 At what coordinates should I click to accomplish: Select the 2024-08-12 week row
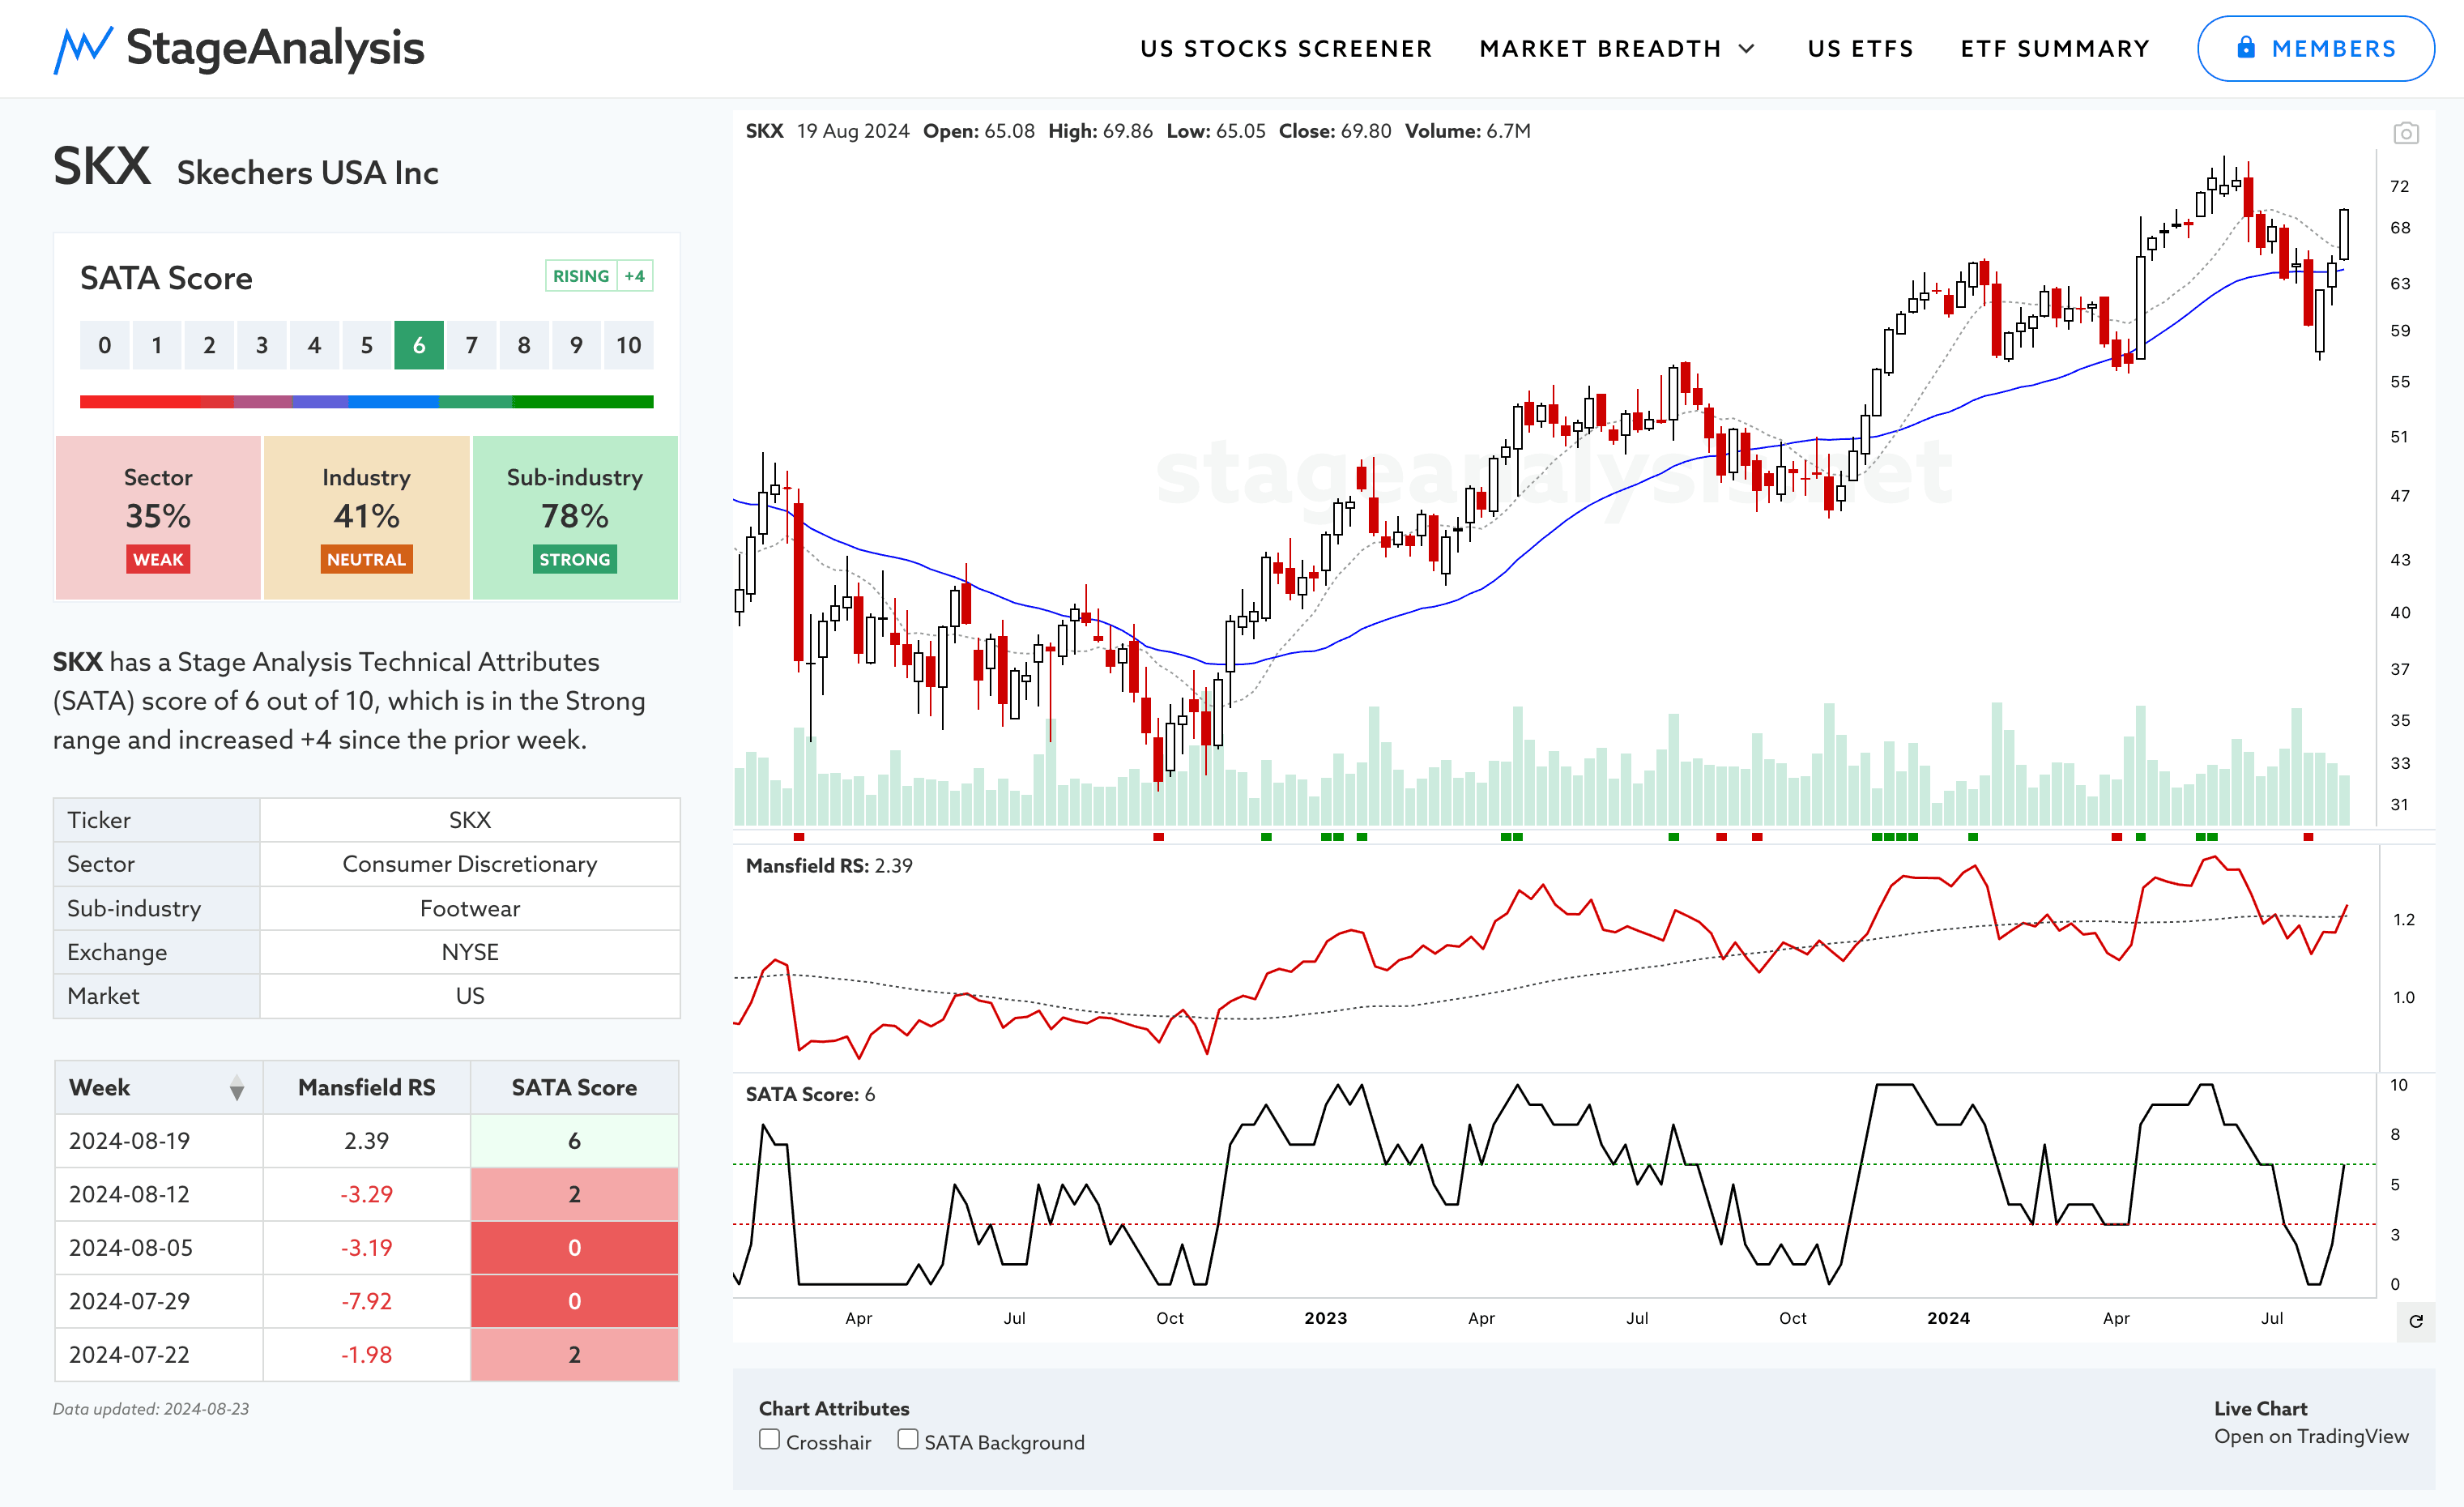coord(367,1195)
